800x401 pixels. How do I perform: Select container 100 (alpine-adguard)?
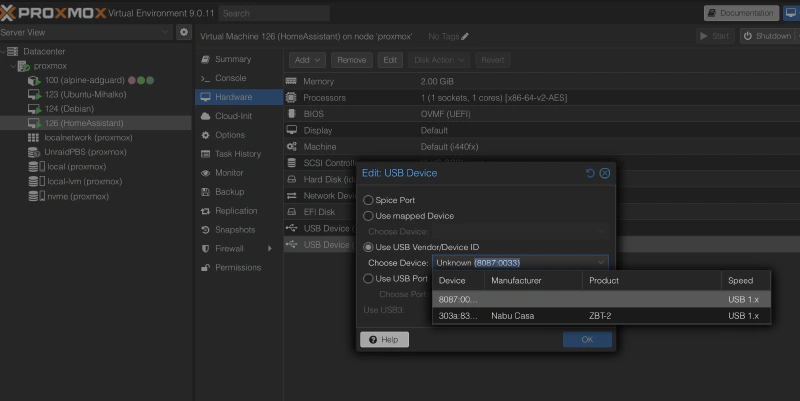pos(84,80)
